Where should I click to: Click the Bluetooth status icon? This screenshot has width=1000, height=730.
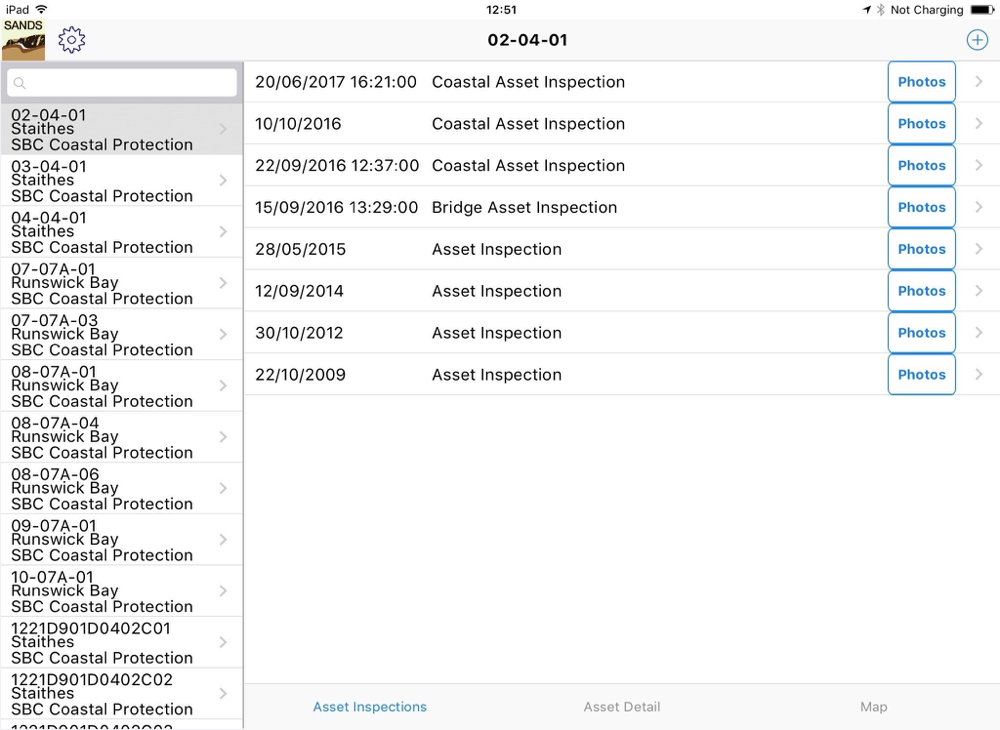[881, 10]
